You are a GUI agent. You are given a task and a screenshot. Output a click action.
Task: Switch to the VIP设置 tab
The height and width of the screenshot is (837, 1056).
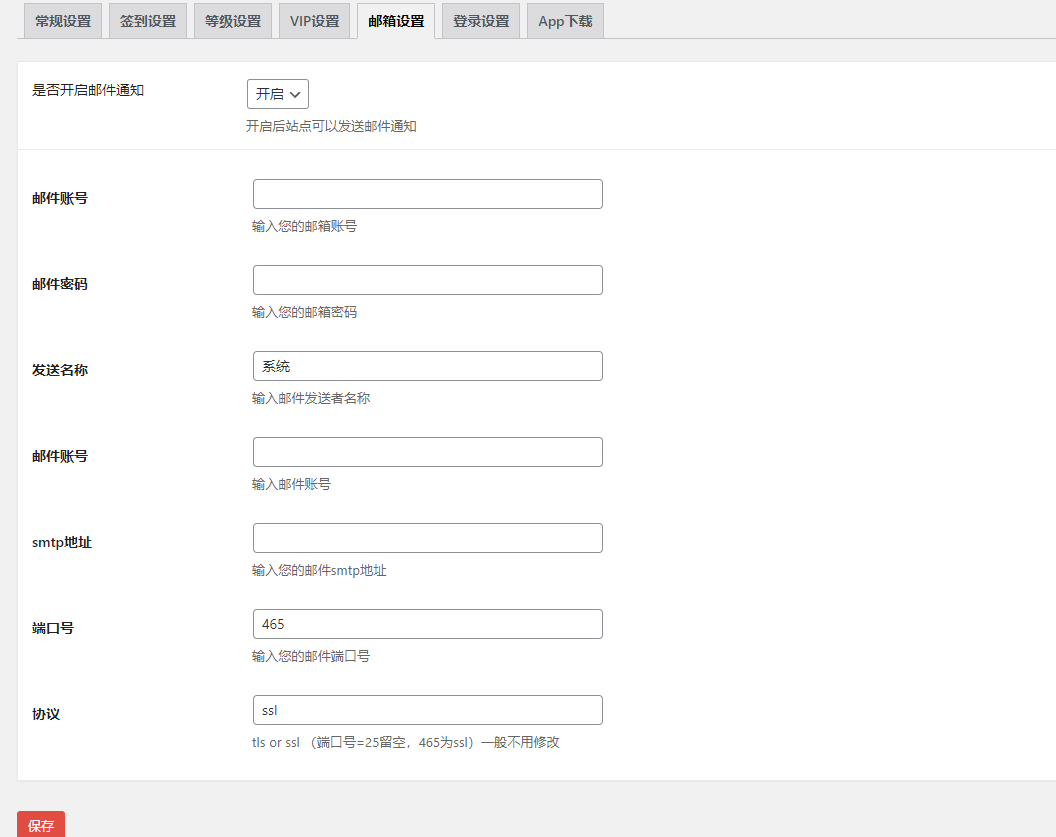[314, 20]
